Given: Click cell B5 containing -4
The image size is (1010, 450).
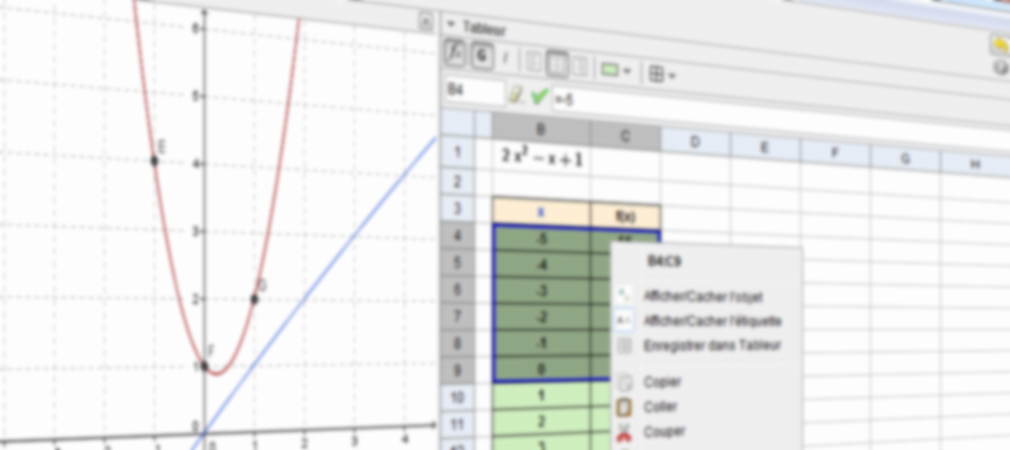Looking at the screenshot, I should tap(541, 264).
